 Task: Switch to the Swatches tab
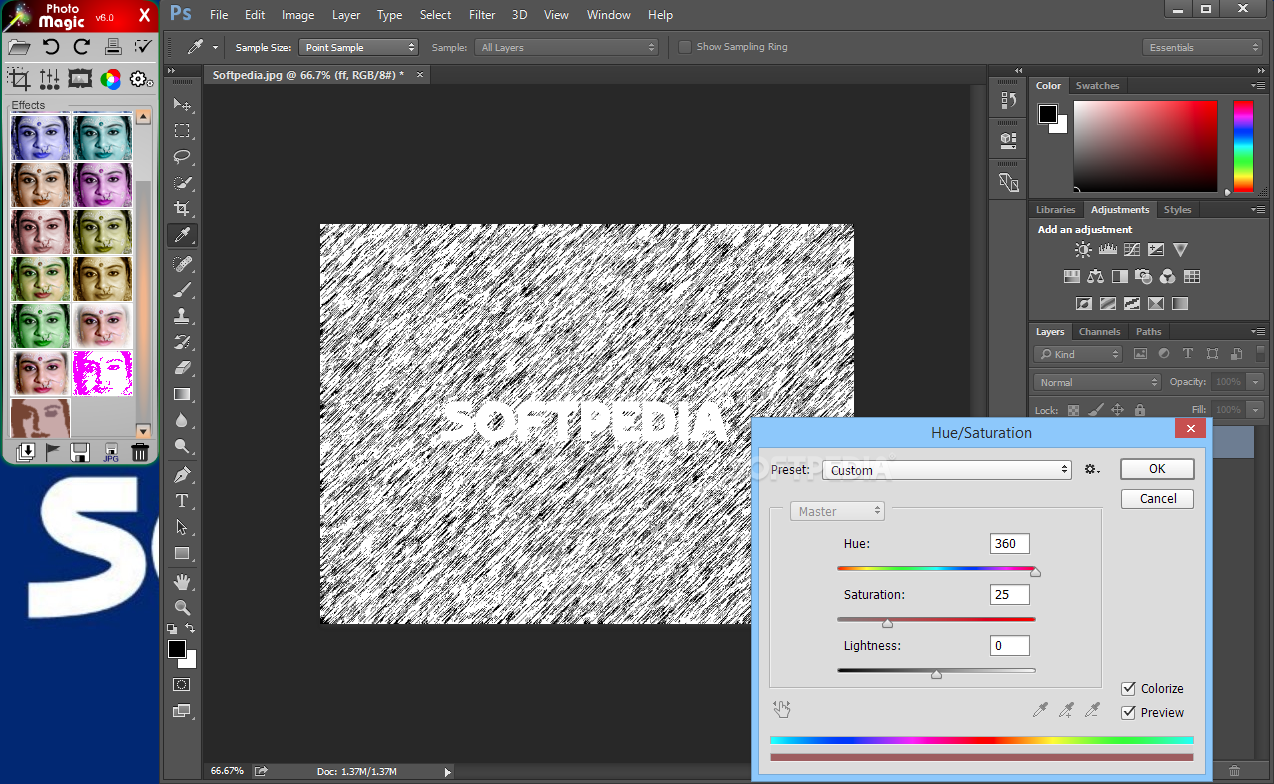[x=1097, y=86]
